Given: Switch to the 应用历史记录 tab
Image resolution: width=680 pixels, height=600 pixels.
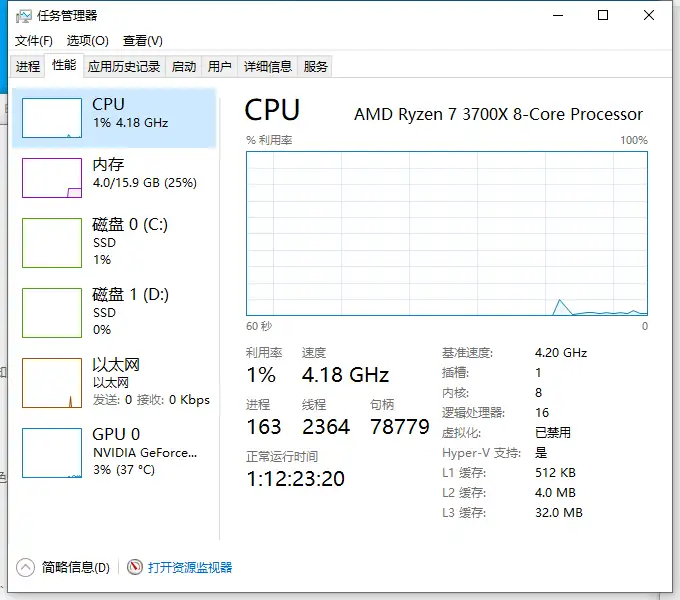Looking at the screenshot, I should click(124, 67).
